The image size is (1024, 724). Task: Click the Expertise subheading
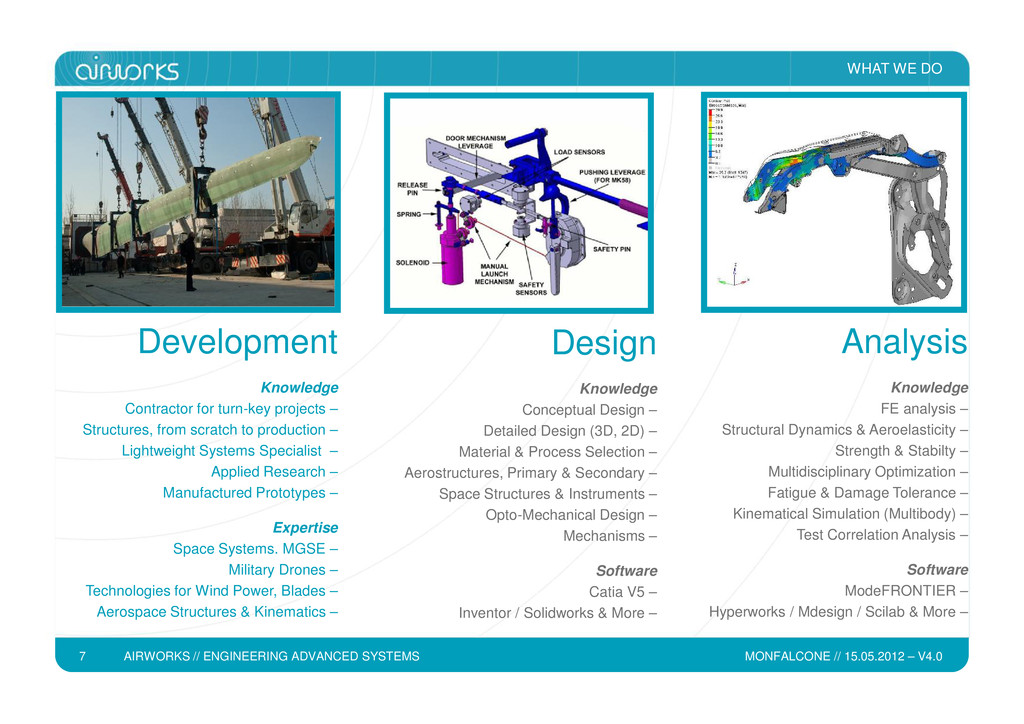tap(305, 527)
